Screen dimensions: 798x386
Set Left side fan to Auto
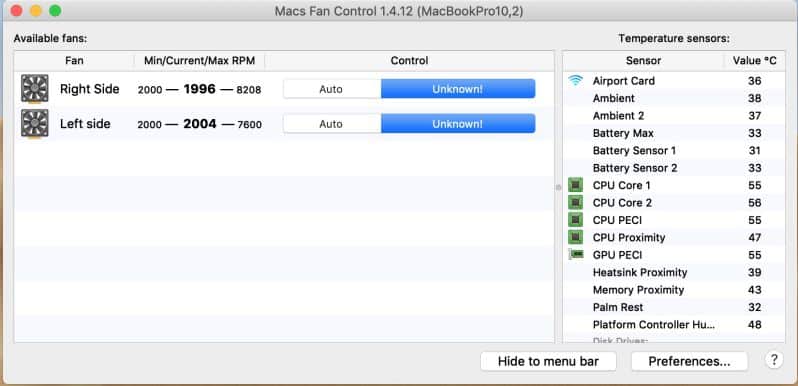(x=332, y=124)
